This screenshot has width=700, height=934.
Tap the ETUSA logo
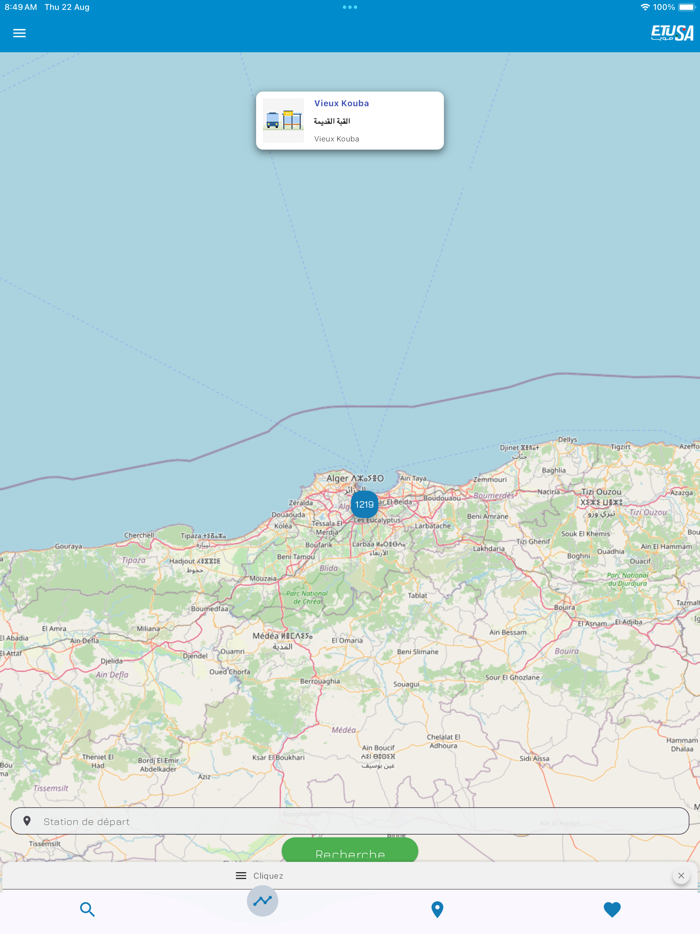672,33
